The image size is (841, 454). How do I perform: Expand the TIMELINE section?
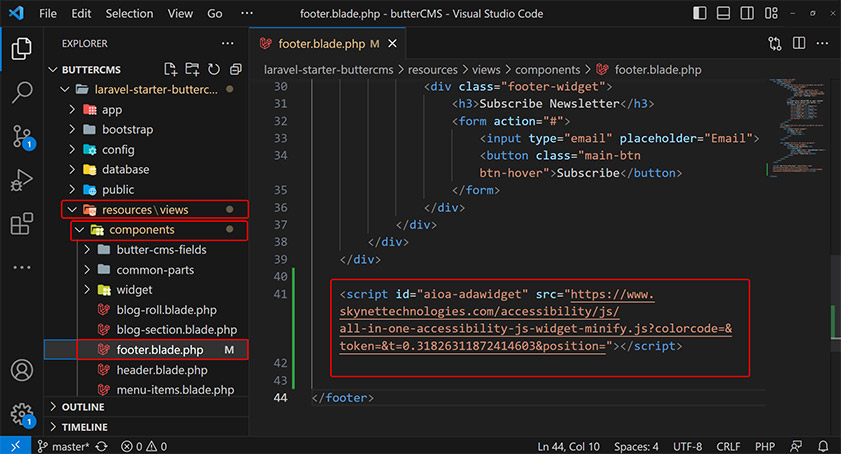(84, 426)
